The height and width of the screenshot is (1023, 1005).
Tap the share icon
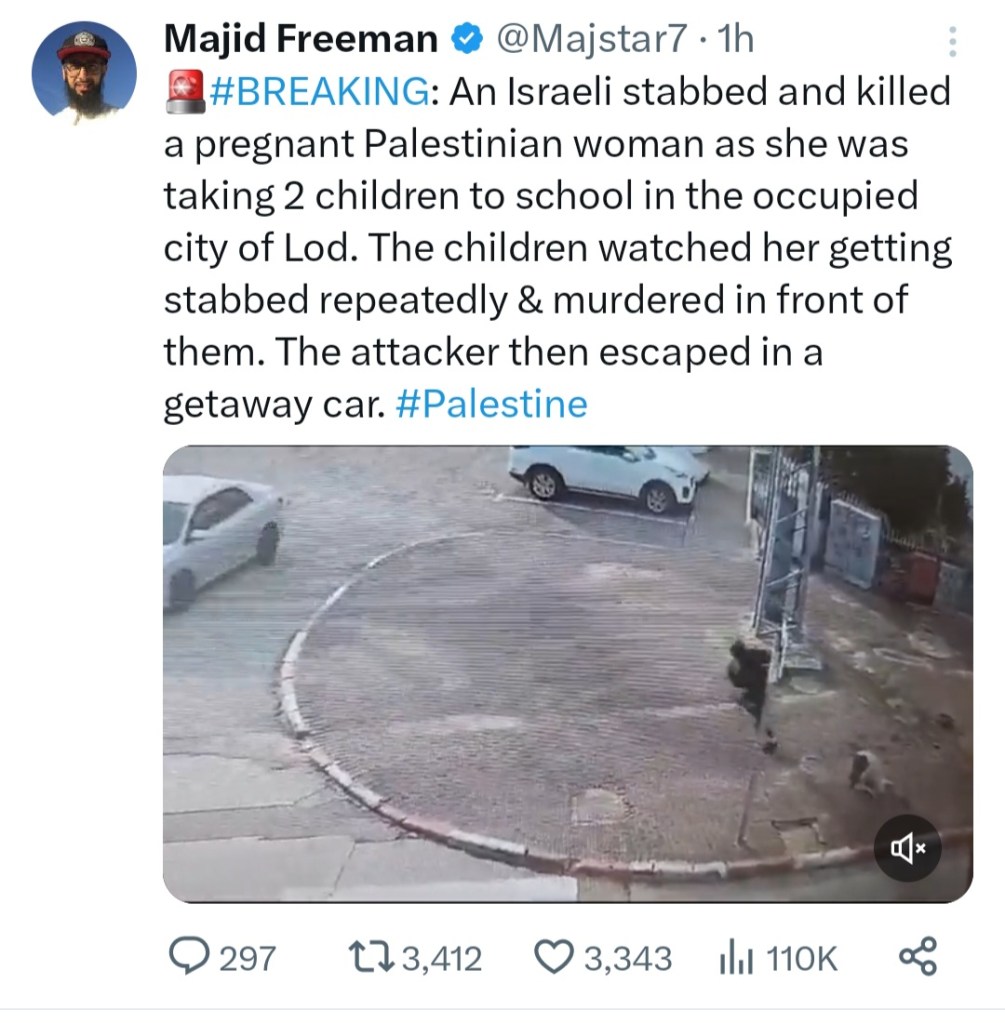[918, 957]
